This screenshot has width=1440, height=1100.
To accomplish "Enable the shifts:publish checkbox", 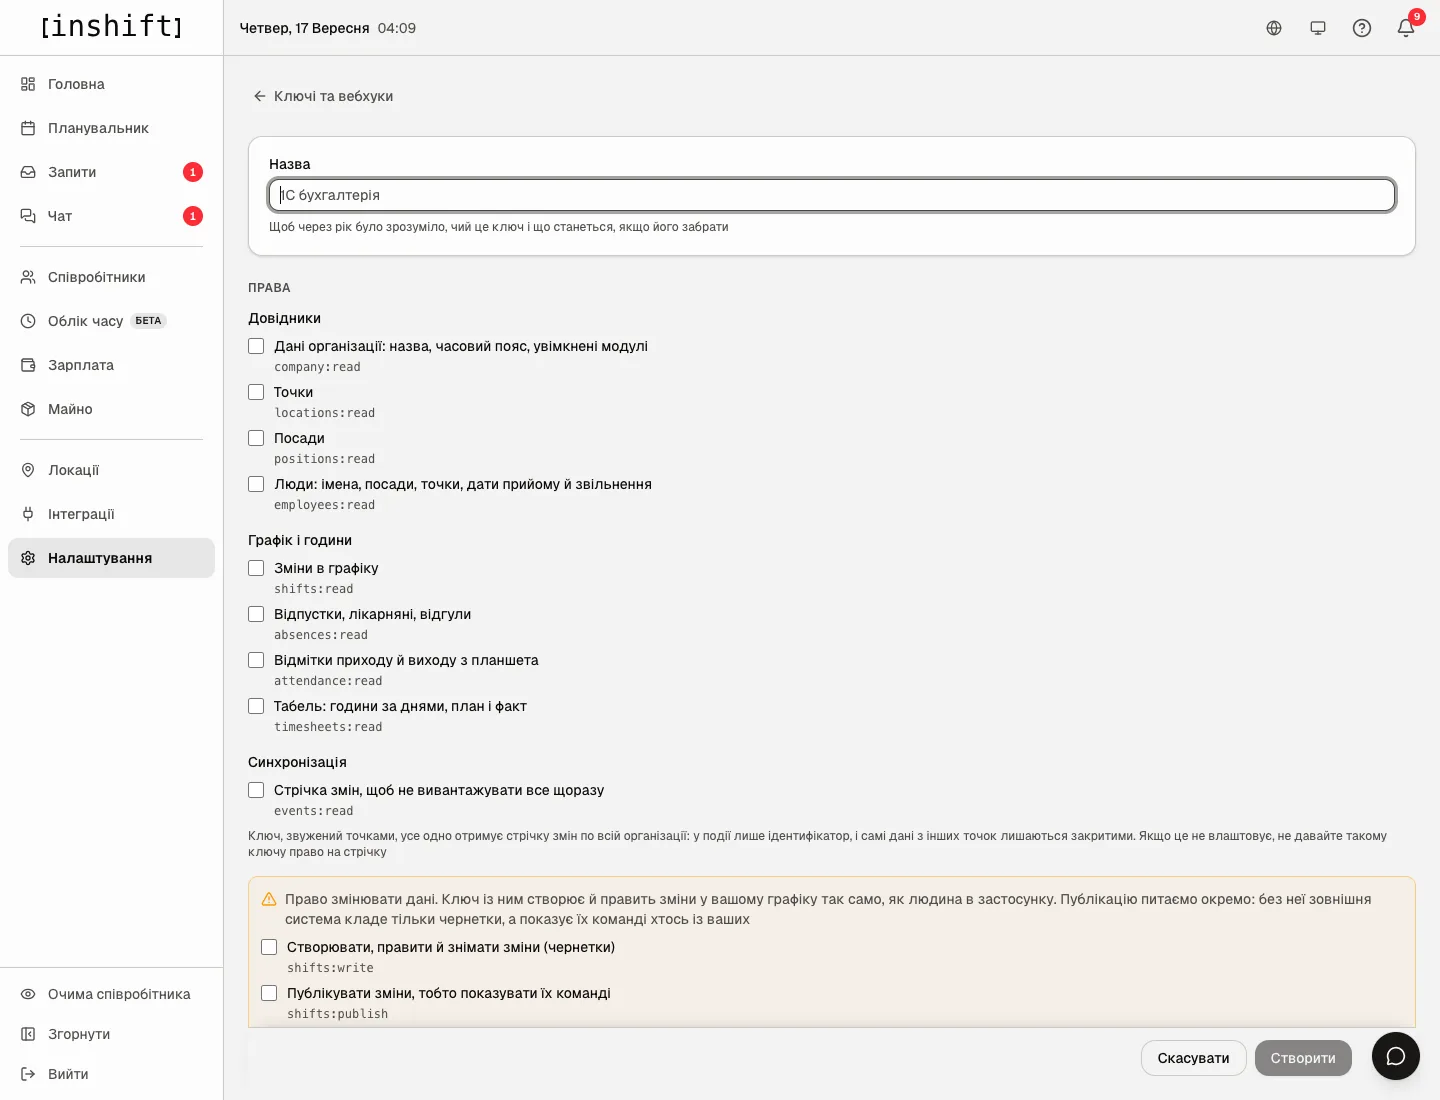I will [269, 993].
